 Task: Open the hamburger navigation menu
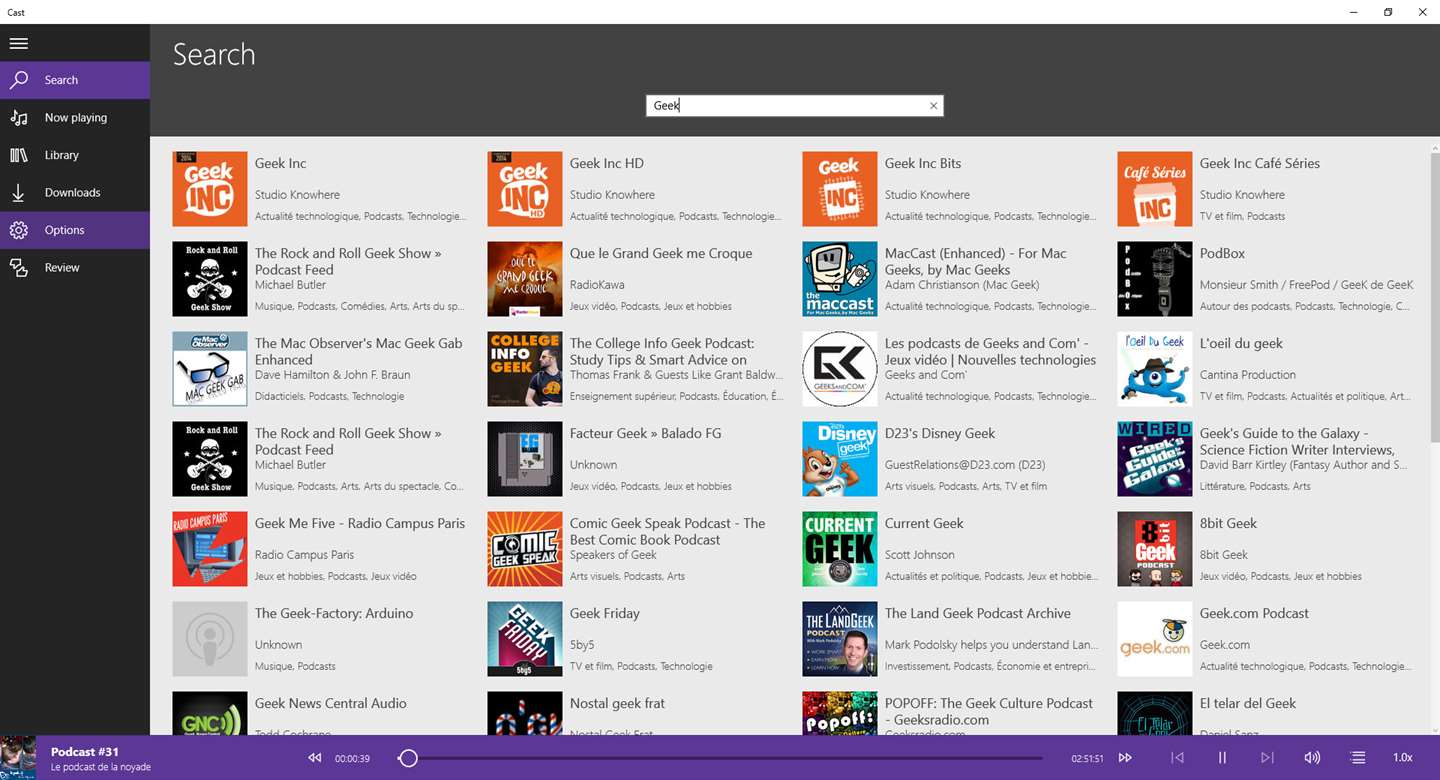pyautogui.click(x=19, y=43)
